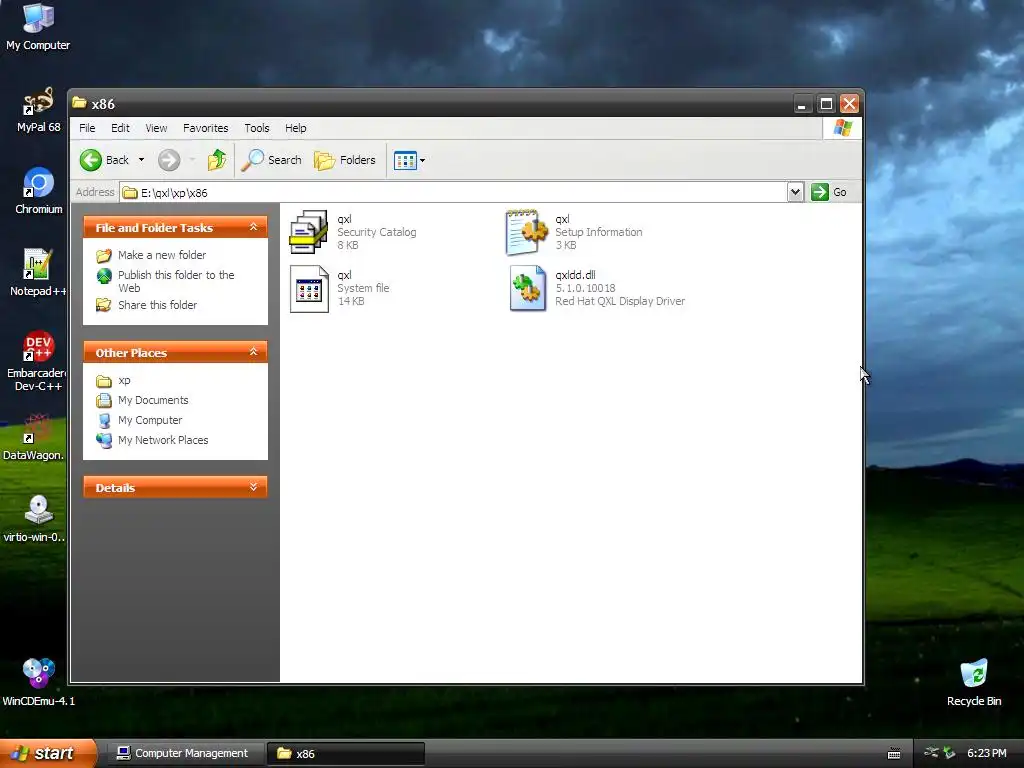Switch to Computer Management taskbar button
This screenshot has width=1024, height=768.
184,754
